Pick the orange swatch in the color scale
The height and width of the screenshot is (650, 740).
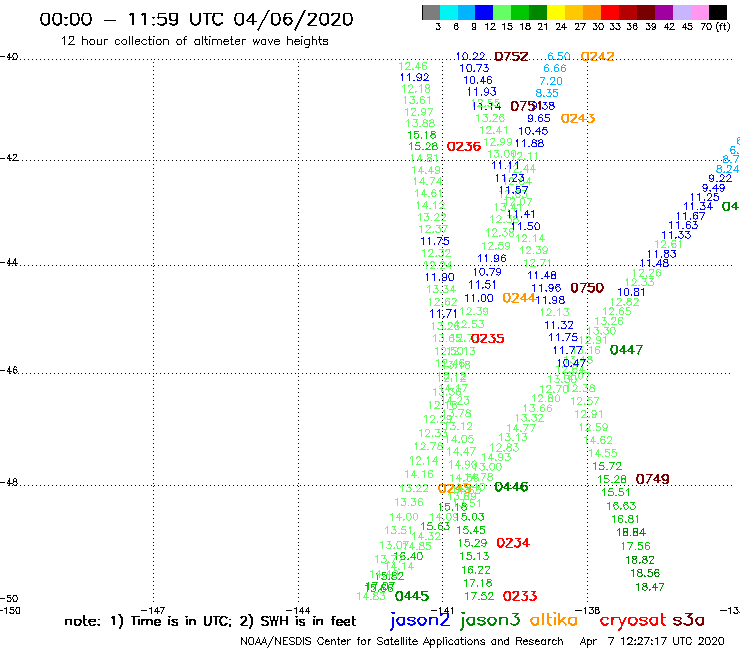click(x=592, y=12)
